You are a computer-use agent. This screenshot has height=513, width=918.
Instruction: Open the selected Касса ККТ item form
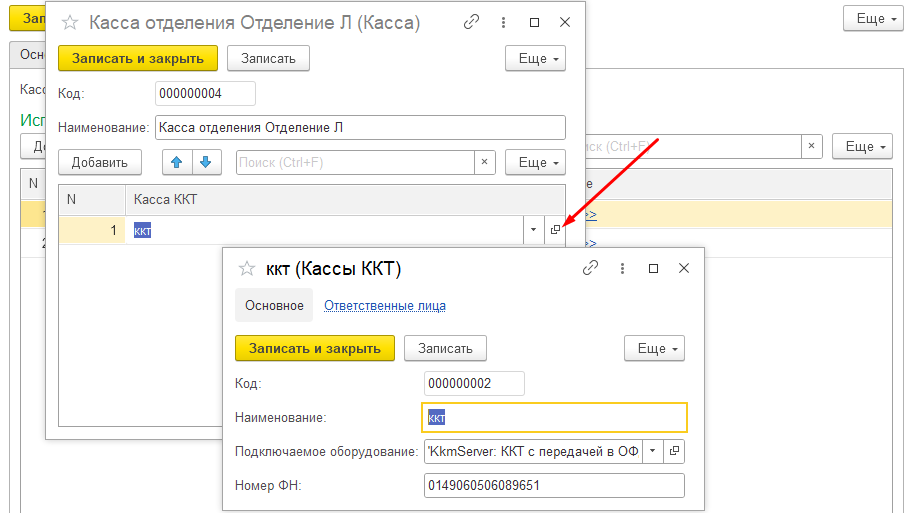click(x=556, y=231)
